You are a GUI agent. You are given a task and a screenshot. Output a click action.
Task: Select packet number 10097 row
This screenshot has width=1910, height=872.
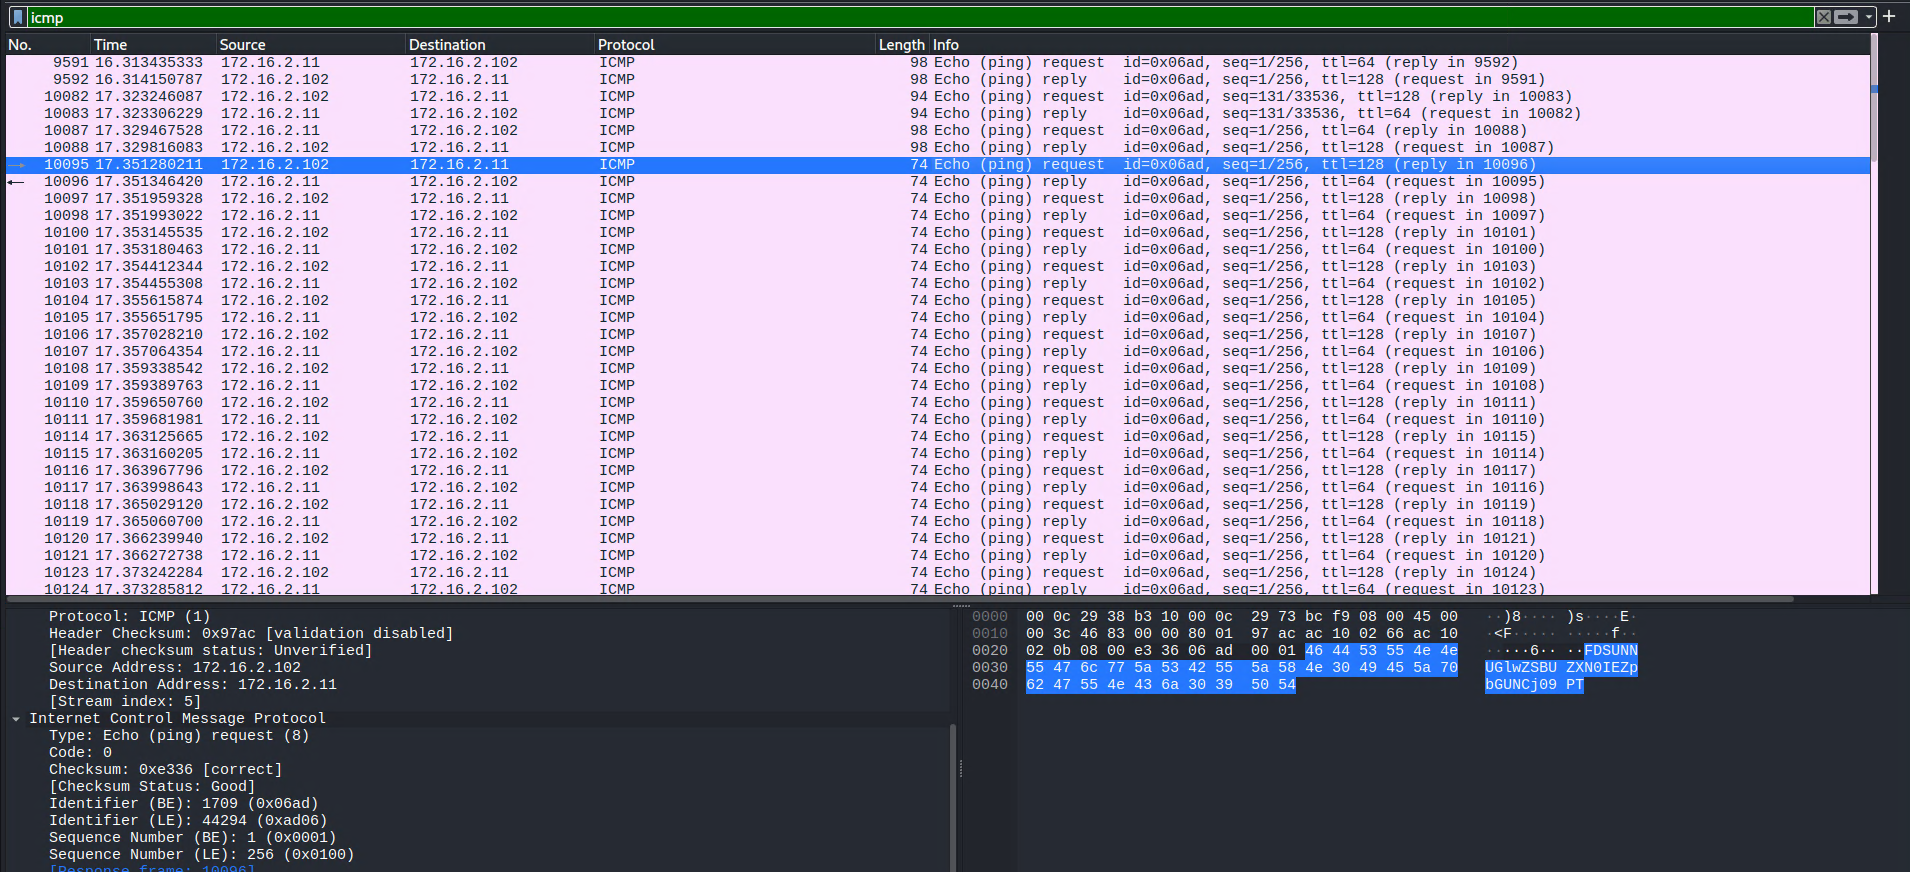[937, 199]
